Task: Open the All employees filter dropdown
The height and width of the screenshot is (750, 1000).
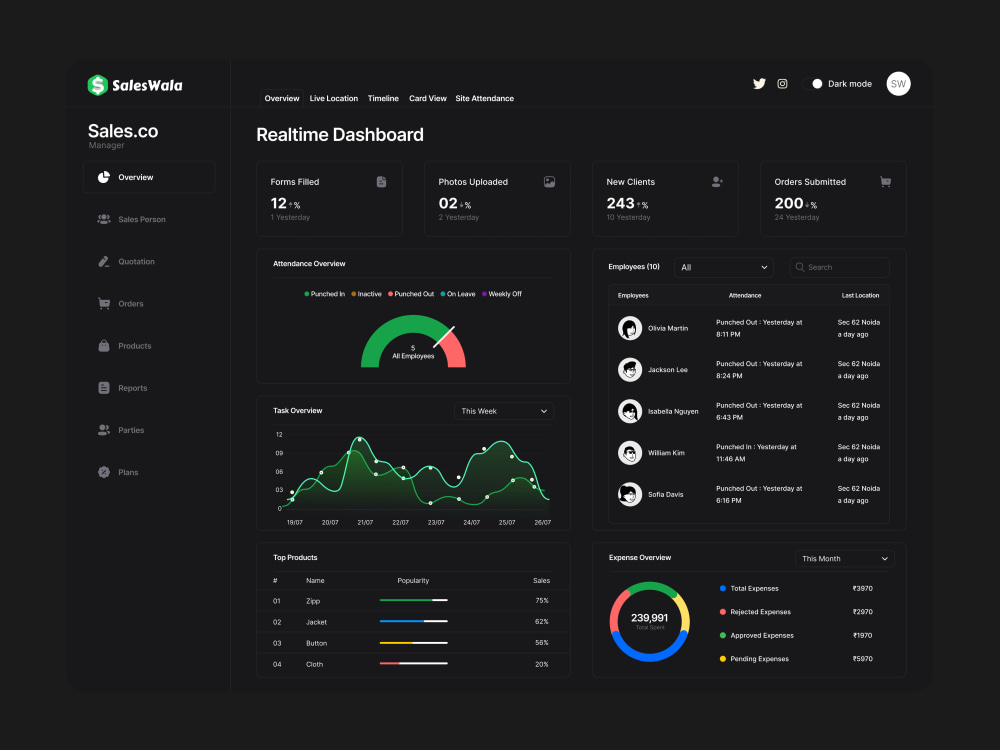Action: tap(723, 267)
